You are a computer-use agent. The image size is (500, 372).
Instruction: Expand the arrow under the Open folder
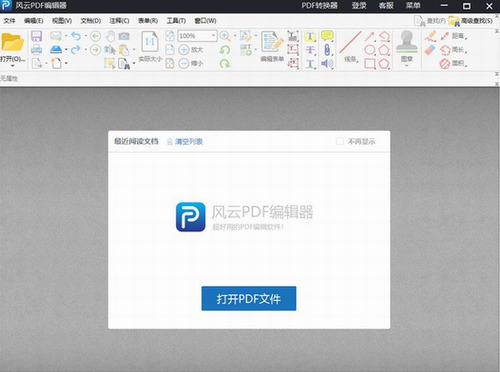point(13,66)
